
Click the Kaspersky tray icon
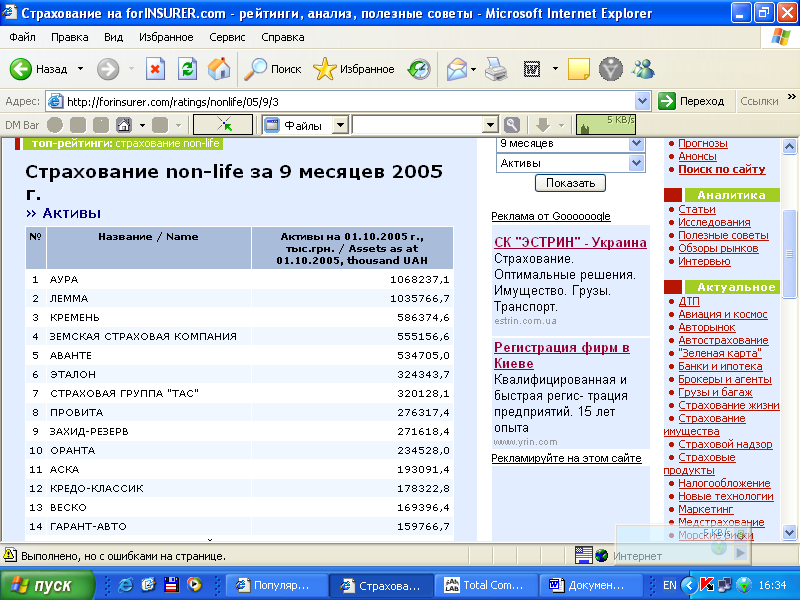[707, 585]
